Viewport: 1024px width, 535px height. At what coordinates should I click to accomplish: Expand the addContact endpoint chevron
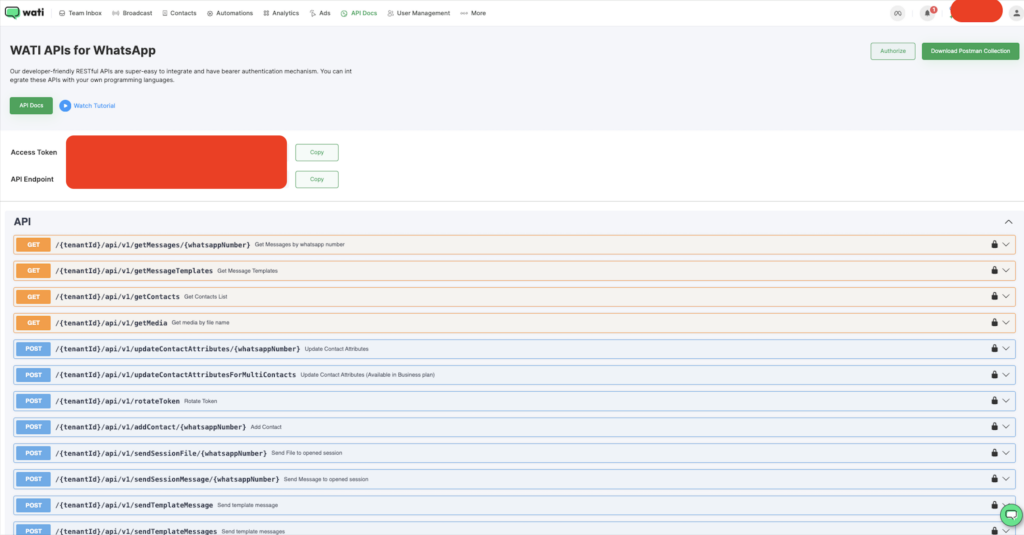(x=1006, y=427)
